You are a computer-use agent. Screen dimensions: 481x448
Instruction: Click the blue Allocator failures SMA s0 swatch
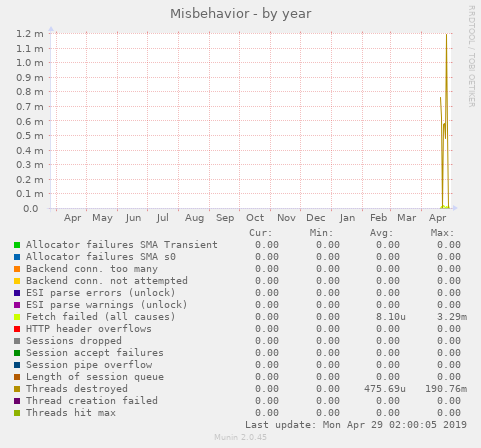(17, 257)
